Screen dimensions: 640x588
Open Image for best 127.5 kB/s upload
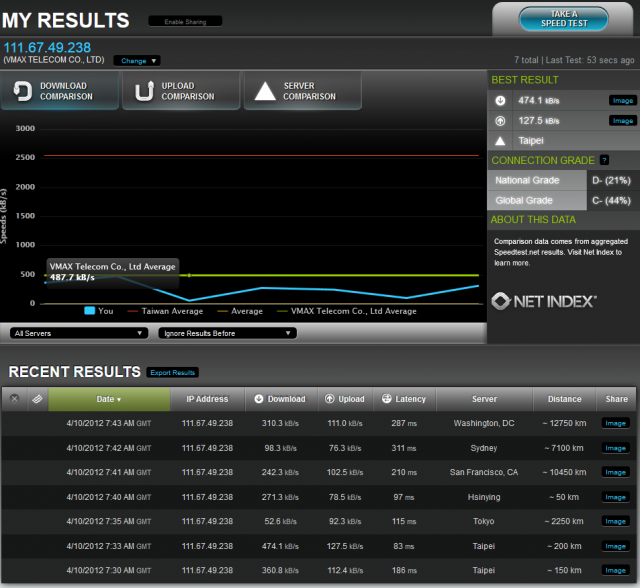pos(622,121)
